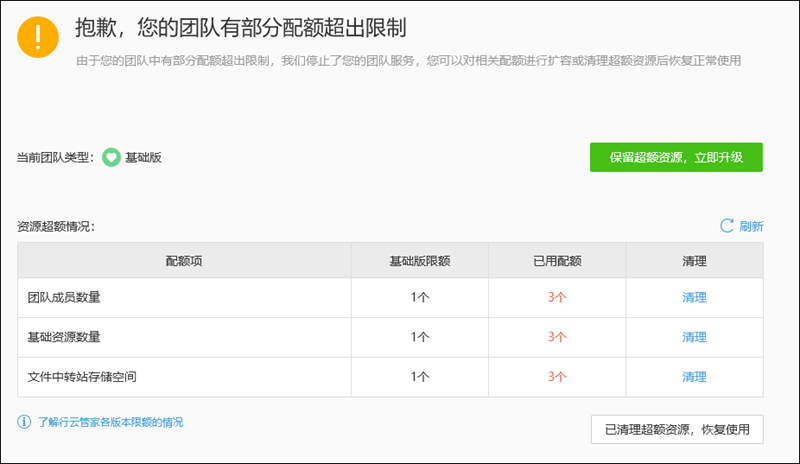The height and width of the screenshot is (464, 800).
Task: Click the 资源超额情况 label
Action: coord(56,227)
